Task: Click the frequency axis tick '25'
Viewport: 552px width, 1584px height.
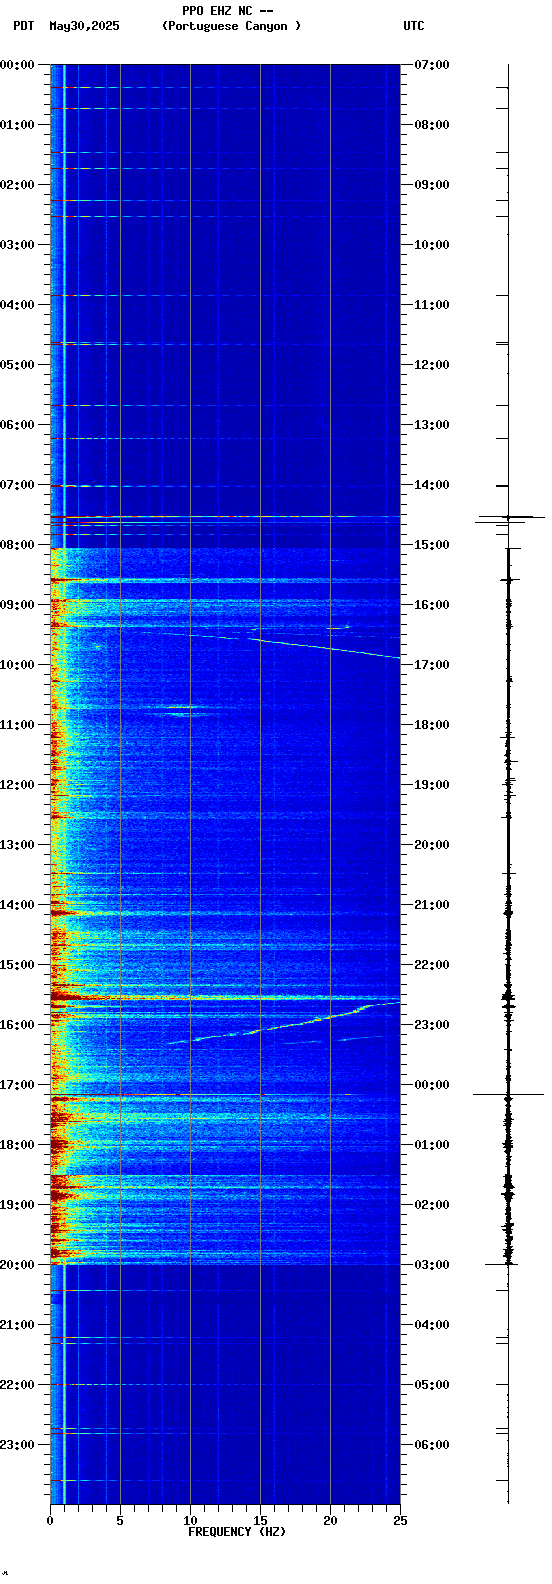Action: 400,1521
